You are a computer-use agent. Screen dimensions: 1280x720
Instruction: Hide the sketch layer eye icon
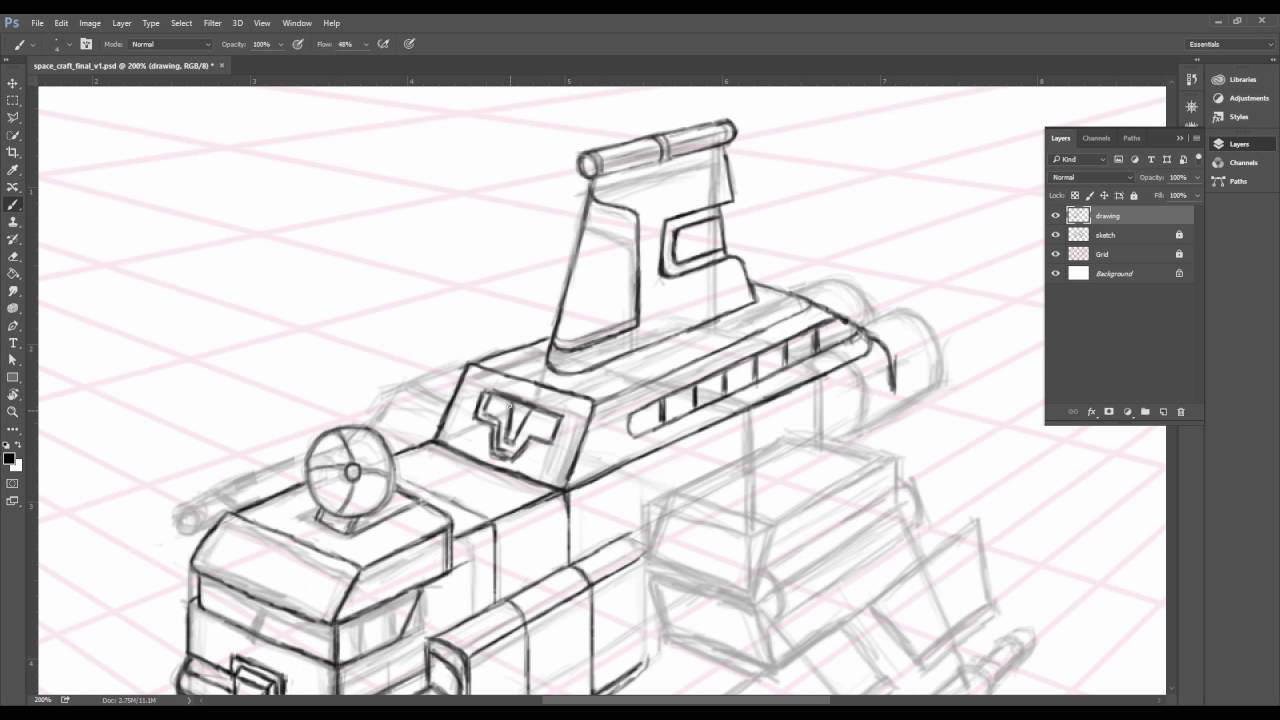1055,235
